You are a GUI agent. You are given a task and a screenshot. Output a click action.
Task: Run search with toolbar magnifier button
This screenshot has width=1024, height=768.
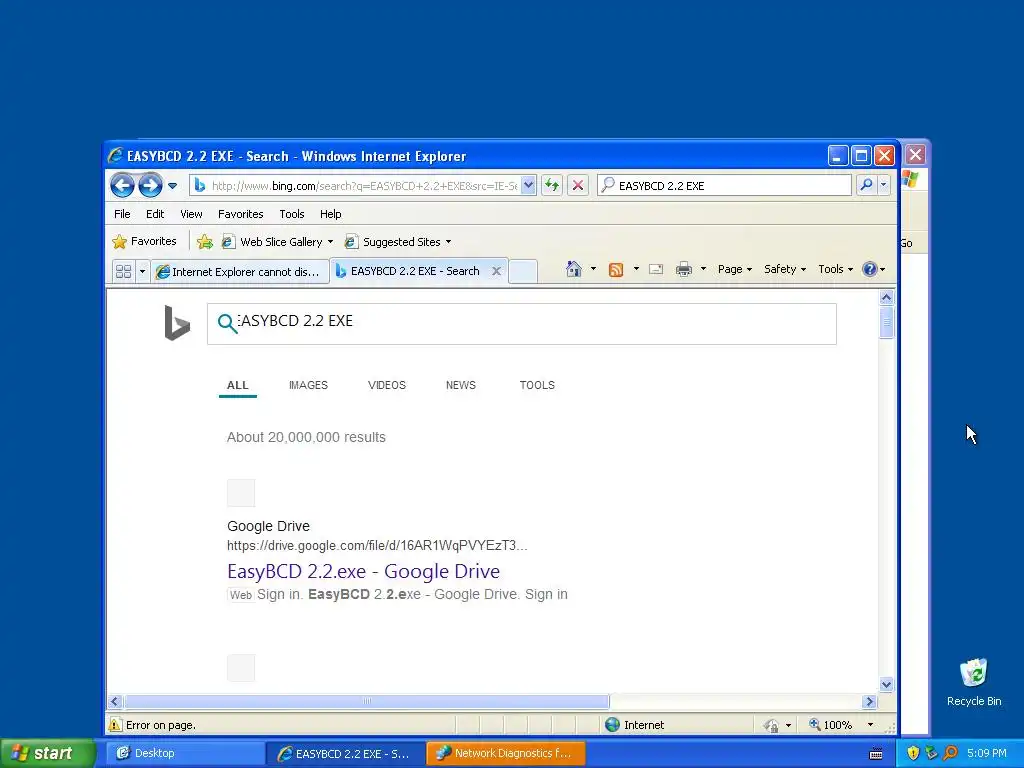[x=866, y=185]
